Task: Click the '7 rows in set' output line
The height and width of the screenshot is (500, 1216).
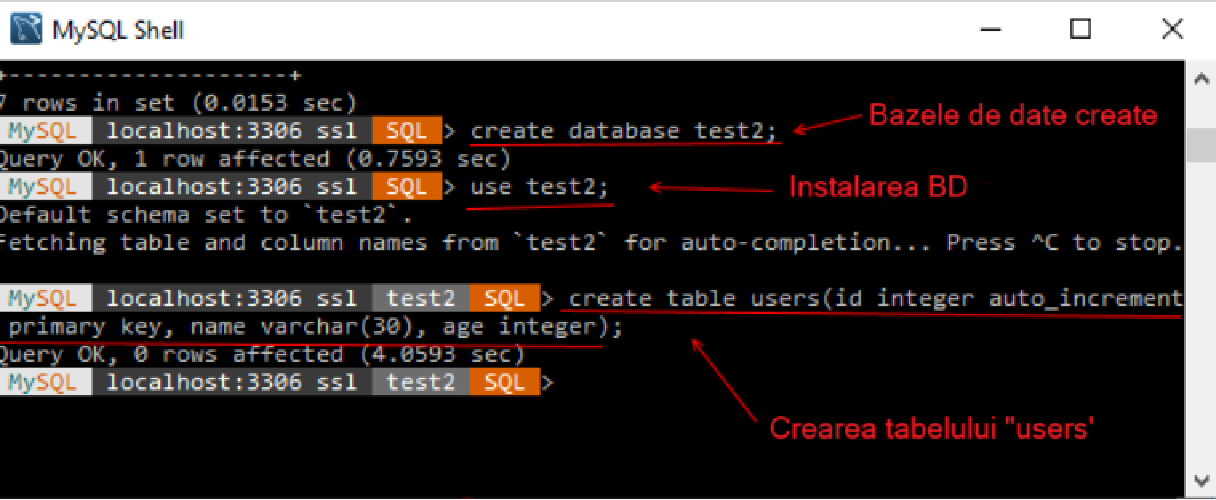Action: (178, 103)
